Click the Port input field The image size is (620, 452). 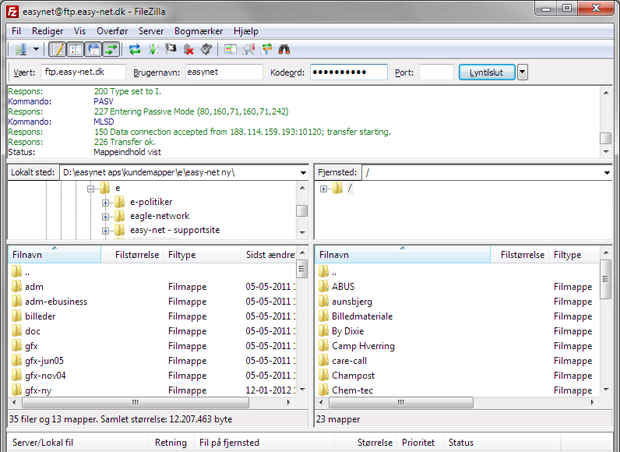tap(436, 72)
